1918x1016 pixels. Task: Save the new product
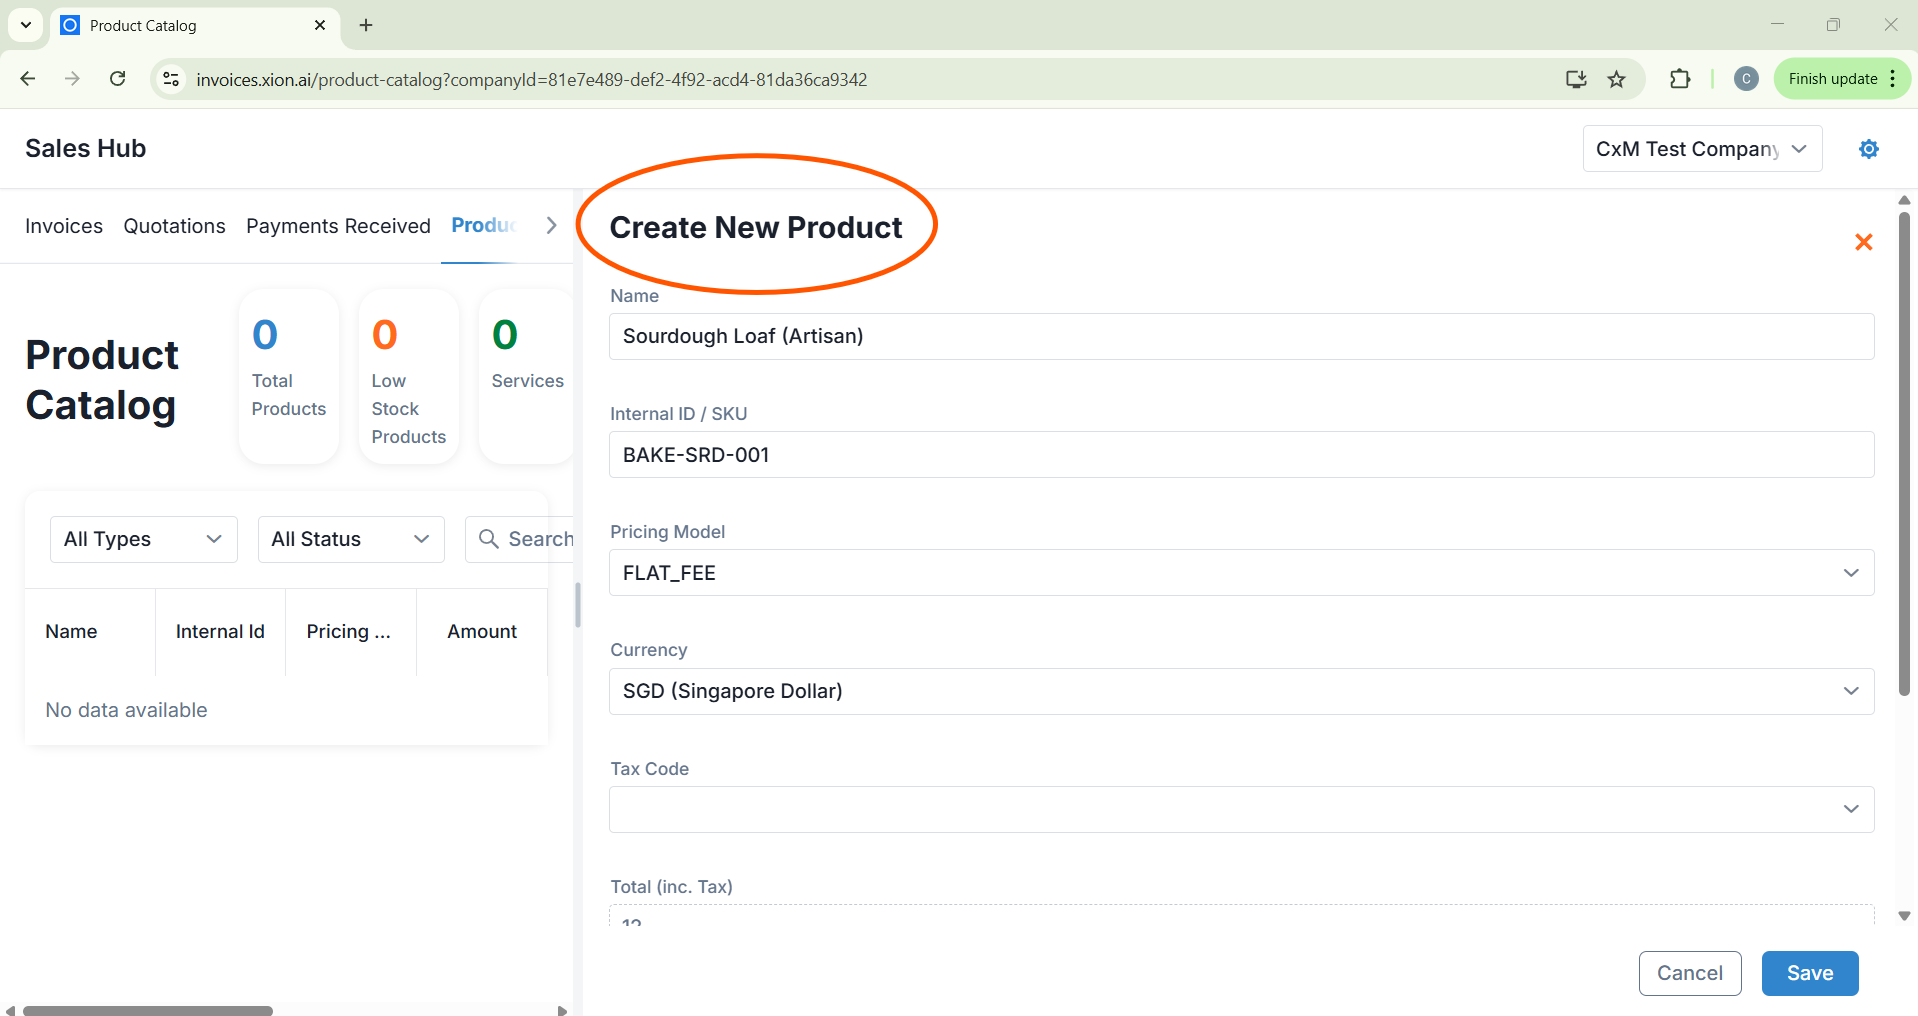pos(1809,973)
